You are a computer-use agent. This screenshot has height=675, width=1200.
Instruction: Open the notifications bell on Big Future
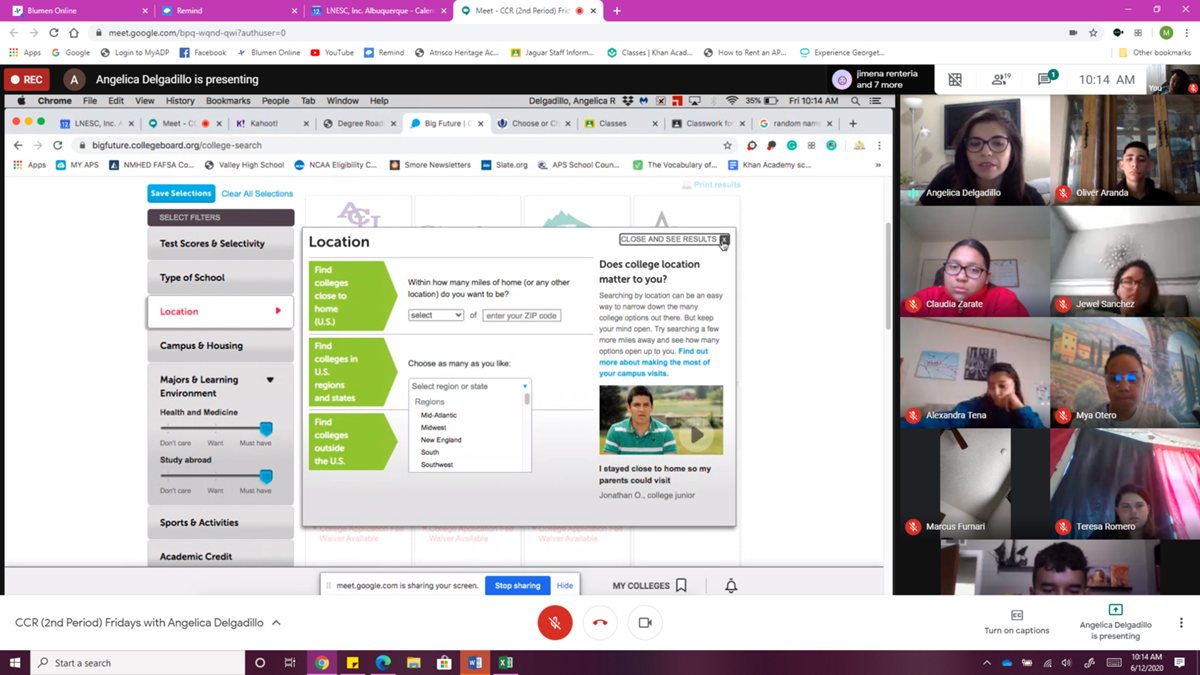point(731,586)
